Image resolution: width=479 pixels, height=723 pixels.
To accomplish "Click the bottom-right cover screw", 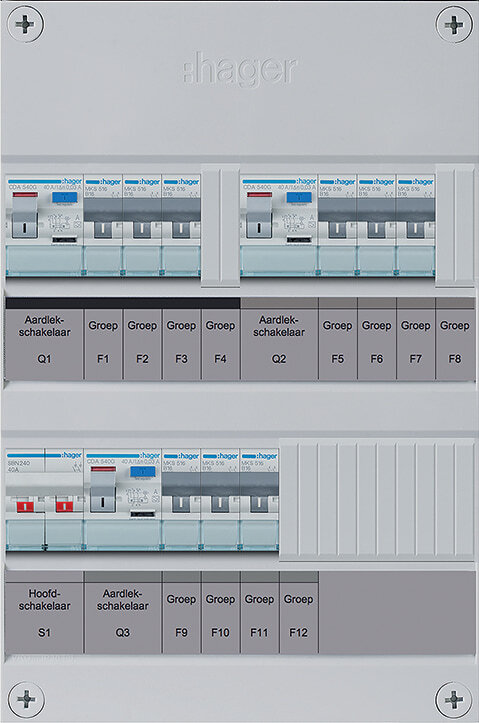I will pos(454,699).
